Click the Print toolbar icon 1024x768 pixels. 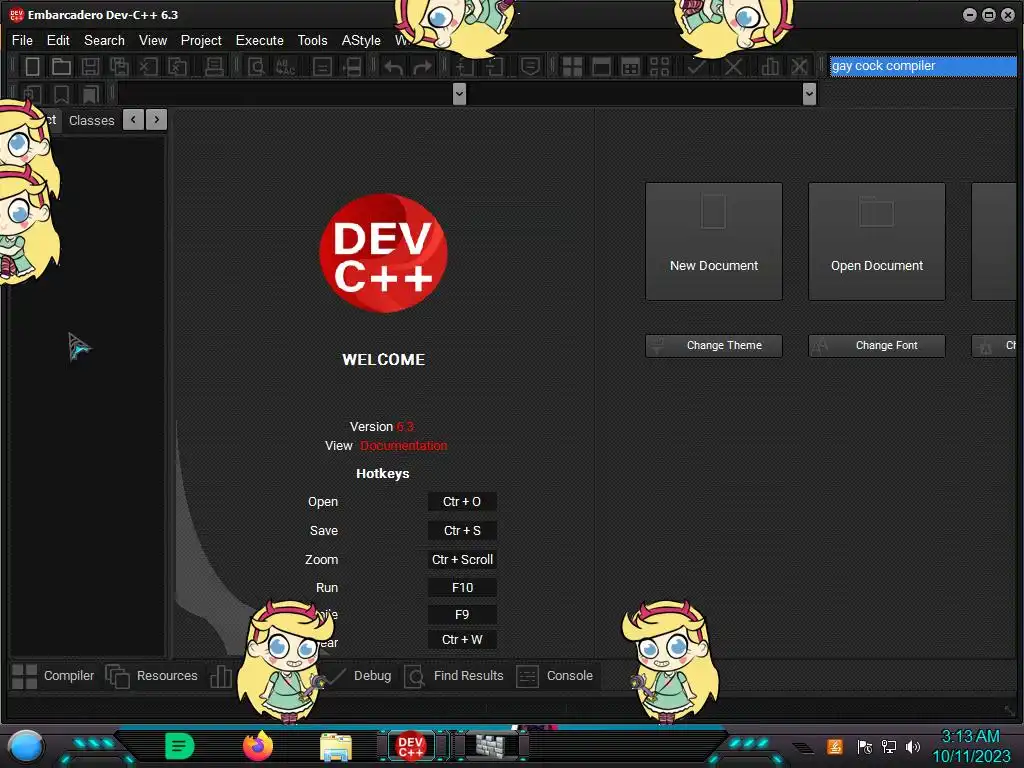click(214, 66)
